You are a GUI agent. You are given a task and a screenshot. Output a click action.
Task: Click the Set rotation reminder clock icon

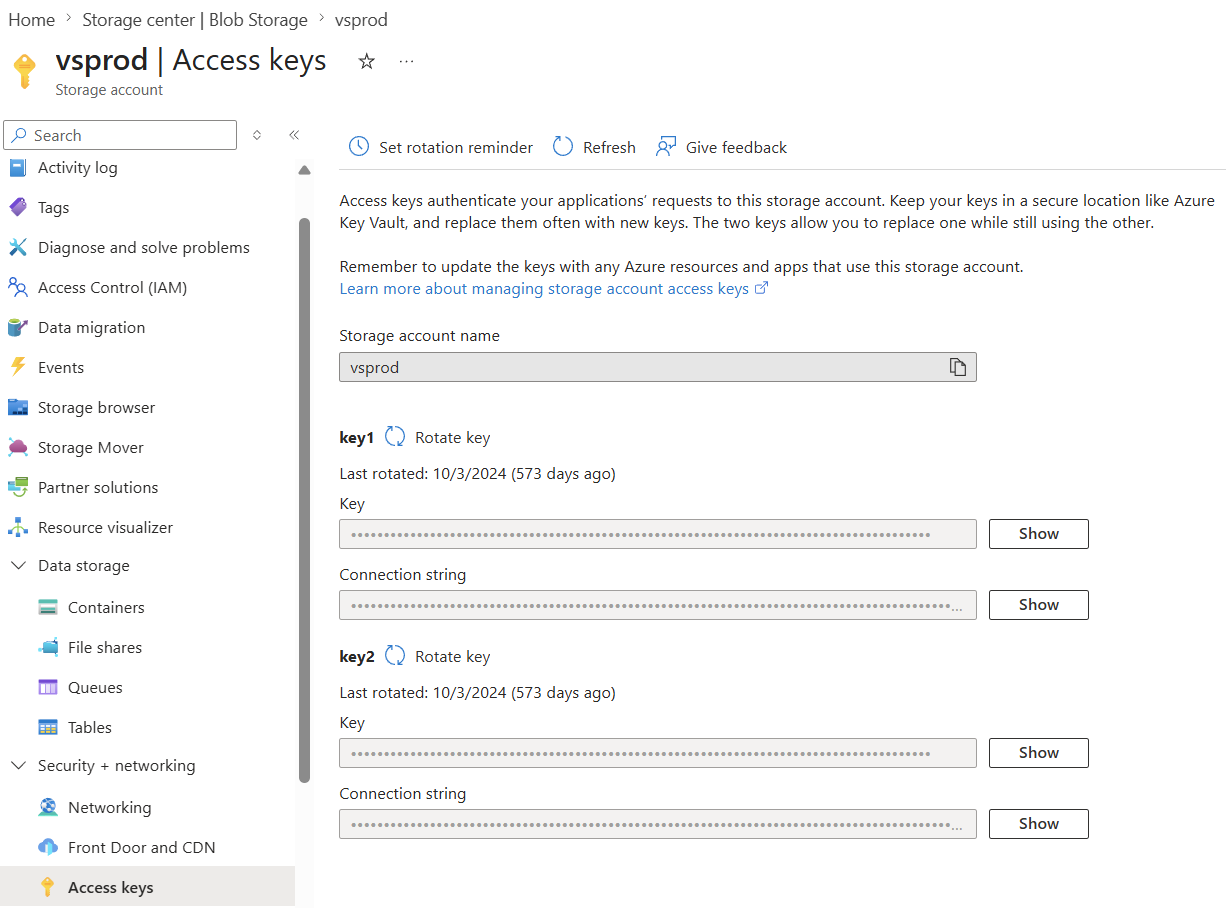(x=359, y=147)
